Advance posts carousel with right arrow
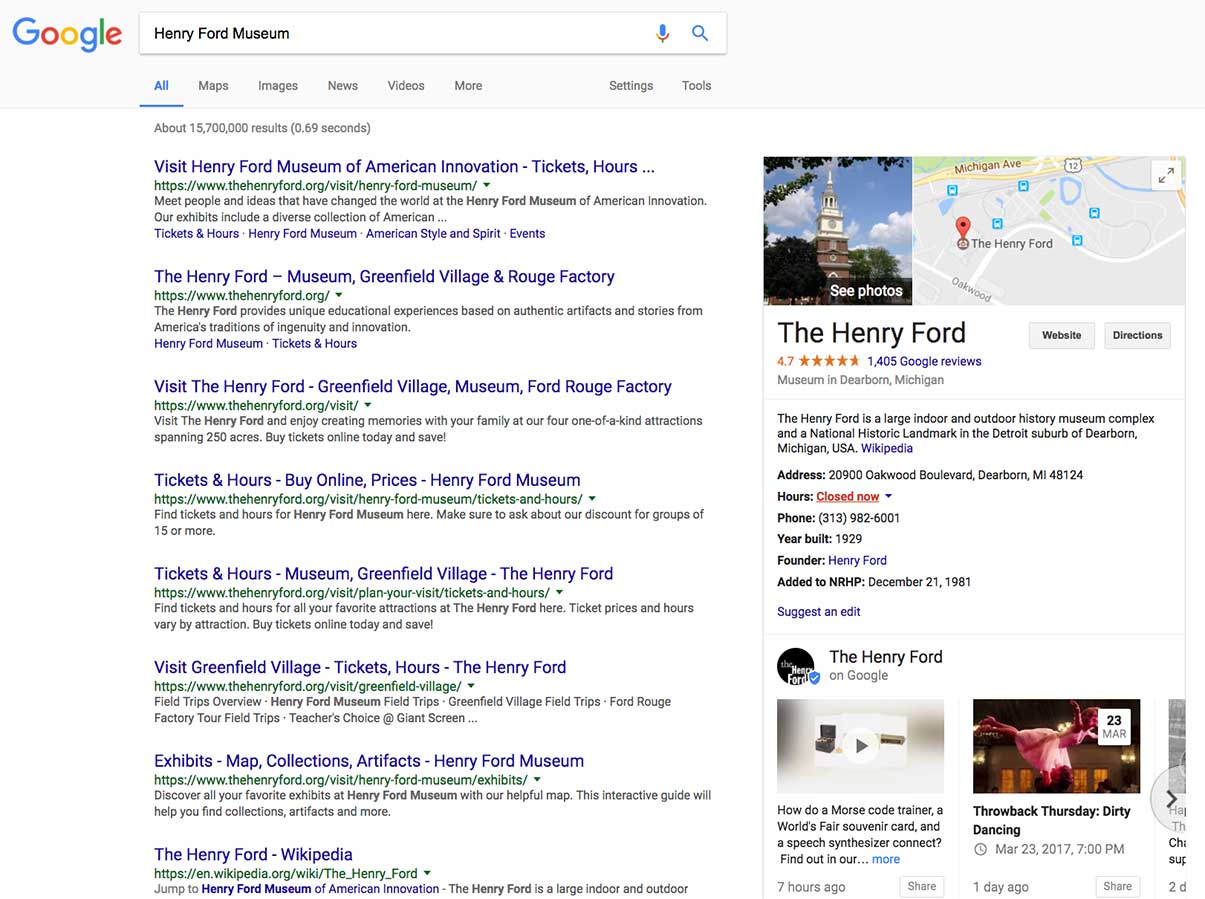This screenshot has width=1205, height=899. 1171,799
